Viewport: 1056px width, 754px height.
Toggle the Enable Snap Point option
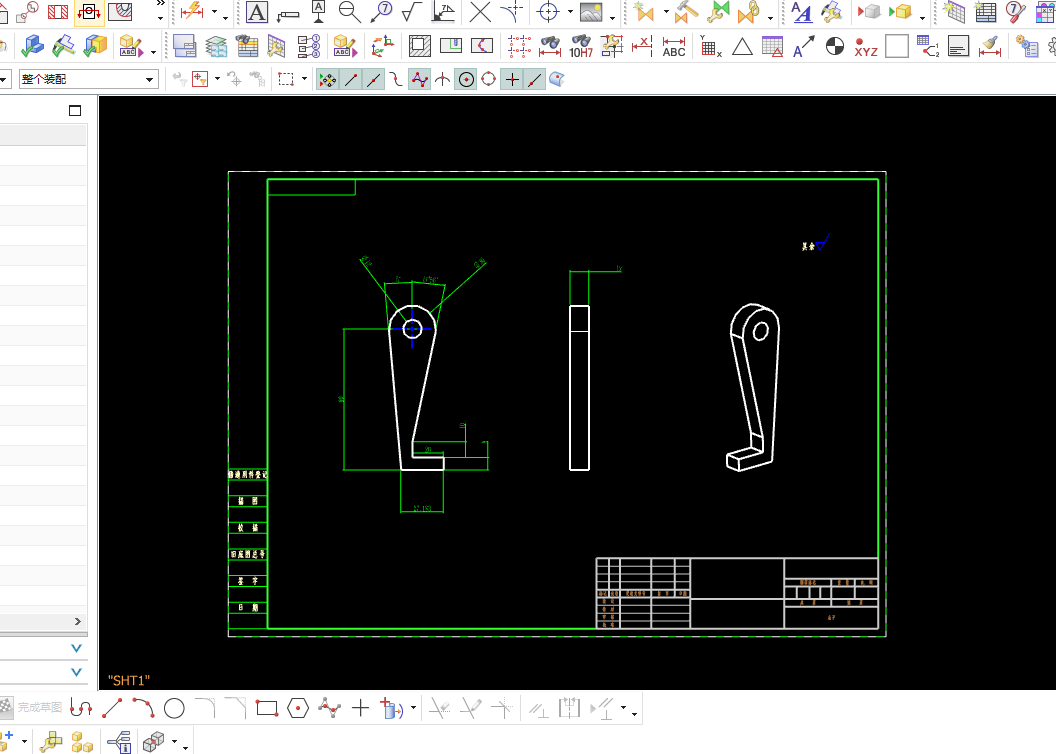pos(327,79)
